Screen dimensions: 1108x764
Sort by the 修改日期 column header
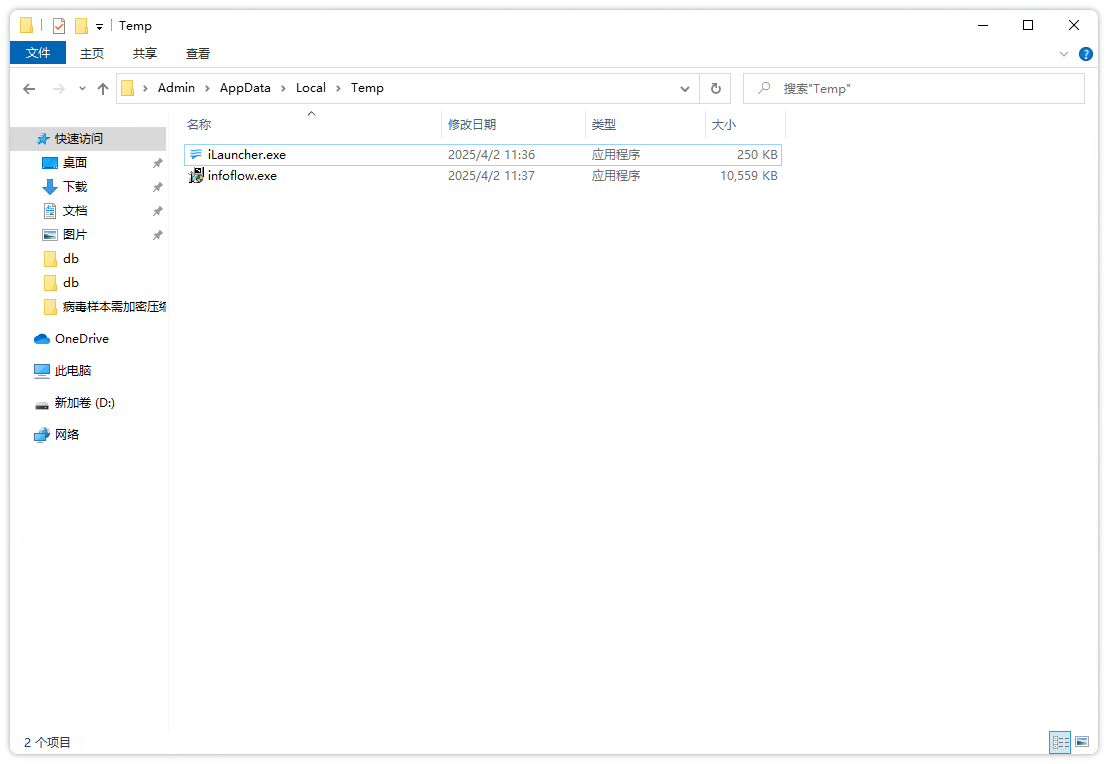(x=472, y=125)
